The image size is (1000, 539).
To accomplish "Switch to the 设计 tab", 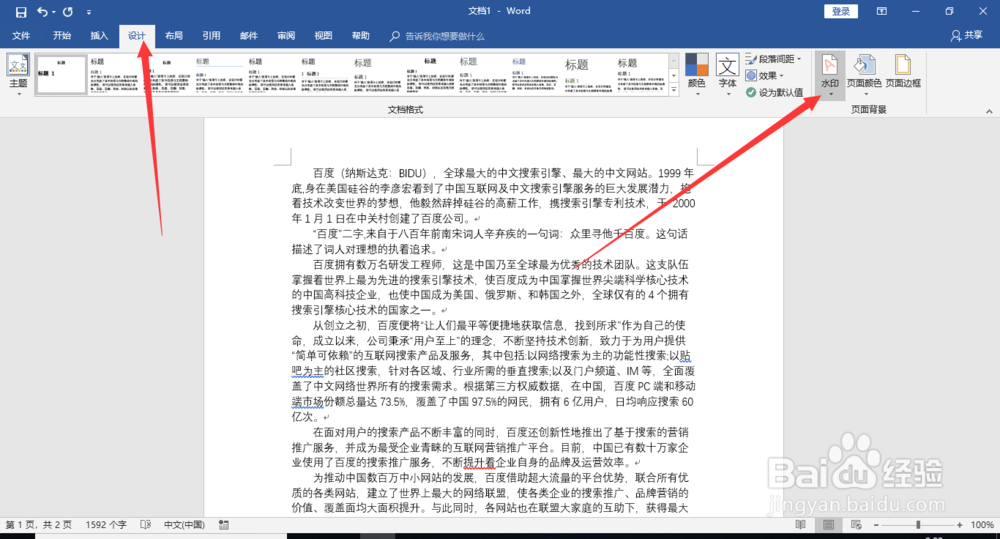I will [x=136, y=36].
